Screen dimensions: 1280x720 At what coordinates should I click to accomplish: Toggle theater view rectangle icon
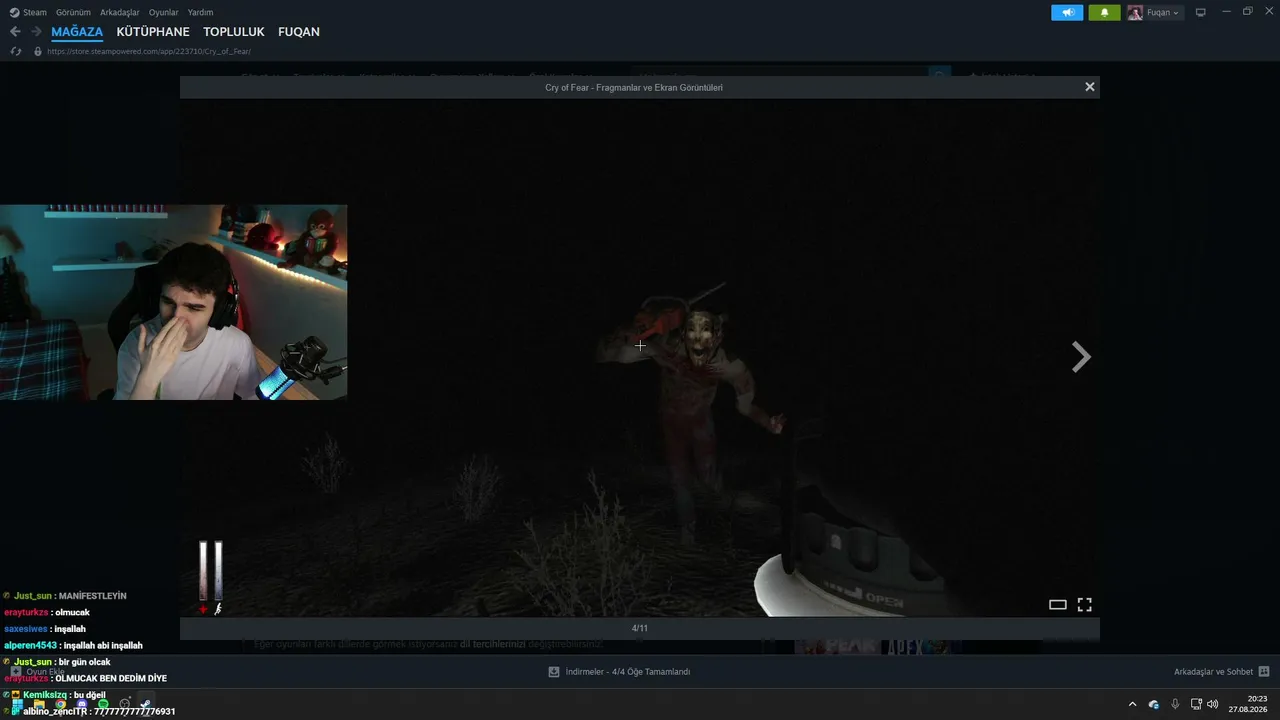tap(1058, 605)
